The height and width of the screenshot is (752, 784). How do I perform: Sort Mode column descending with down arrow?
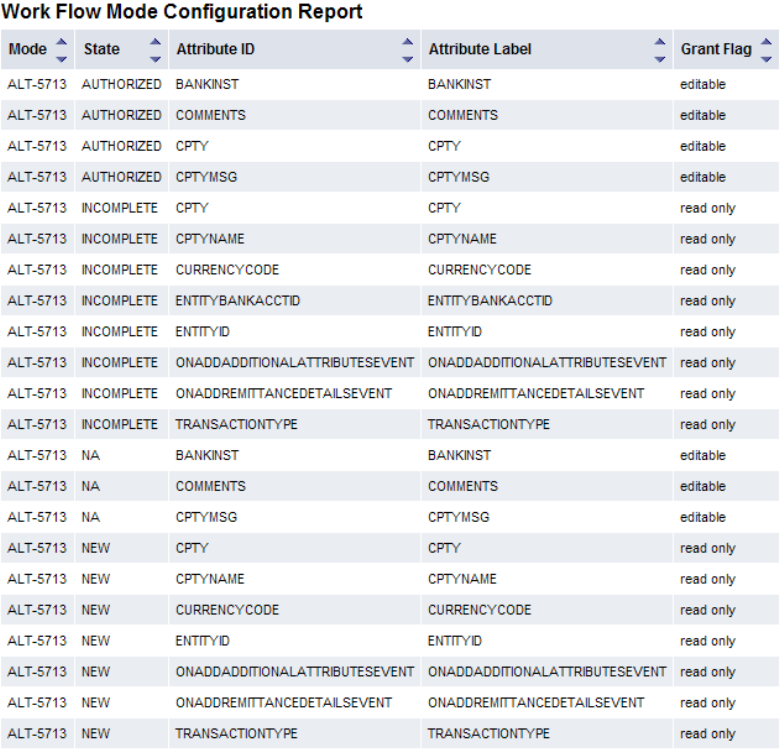pos(59,58)
